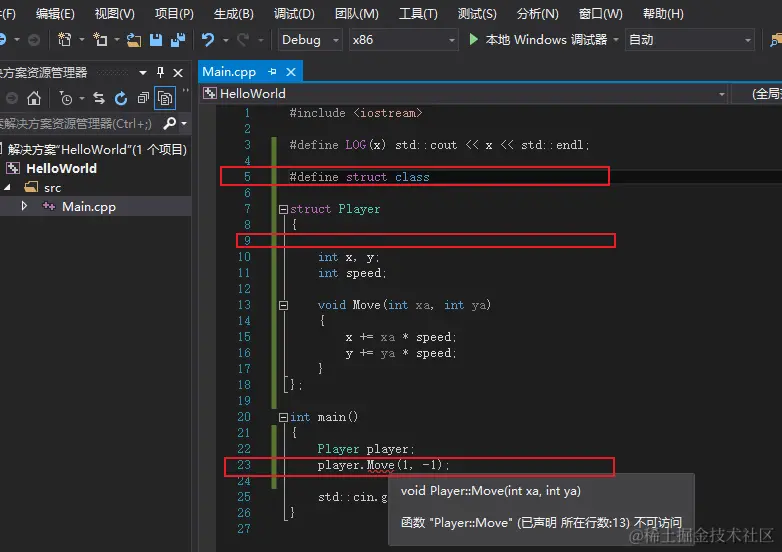
Task: Expand the Main.cpp tree node
Action: 24,205
